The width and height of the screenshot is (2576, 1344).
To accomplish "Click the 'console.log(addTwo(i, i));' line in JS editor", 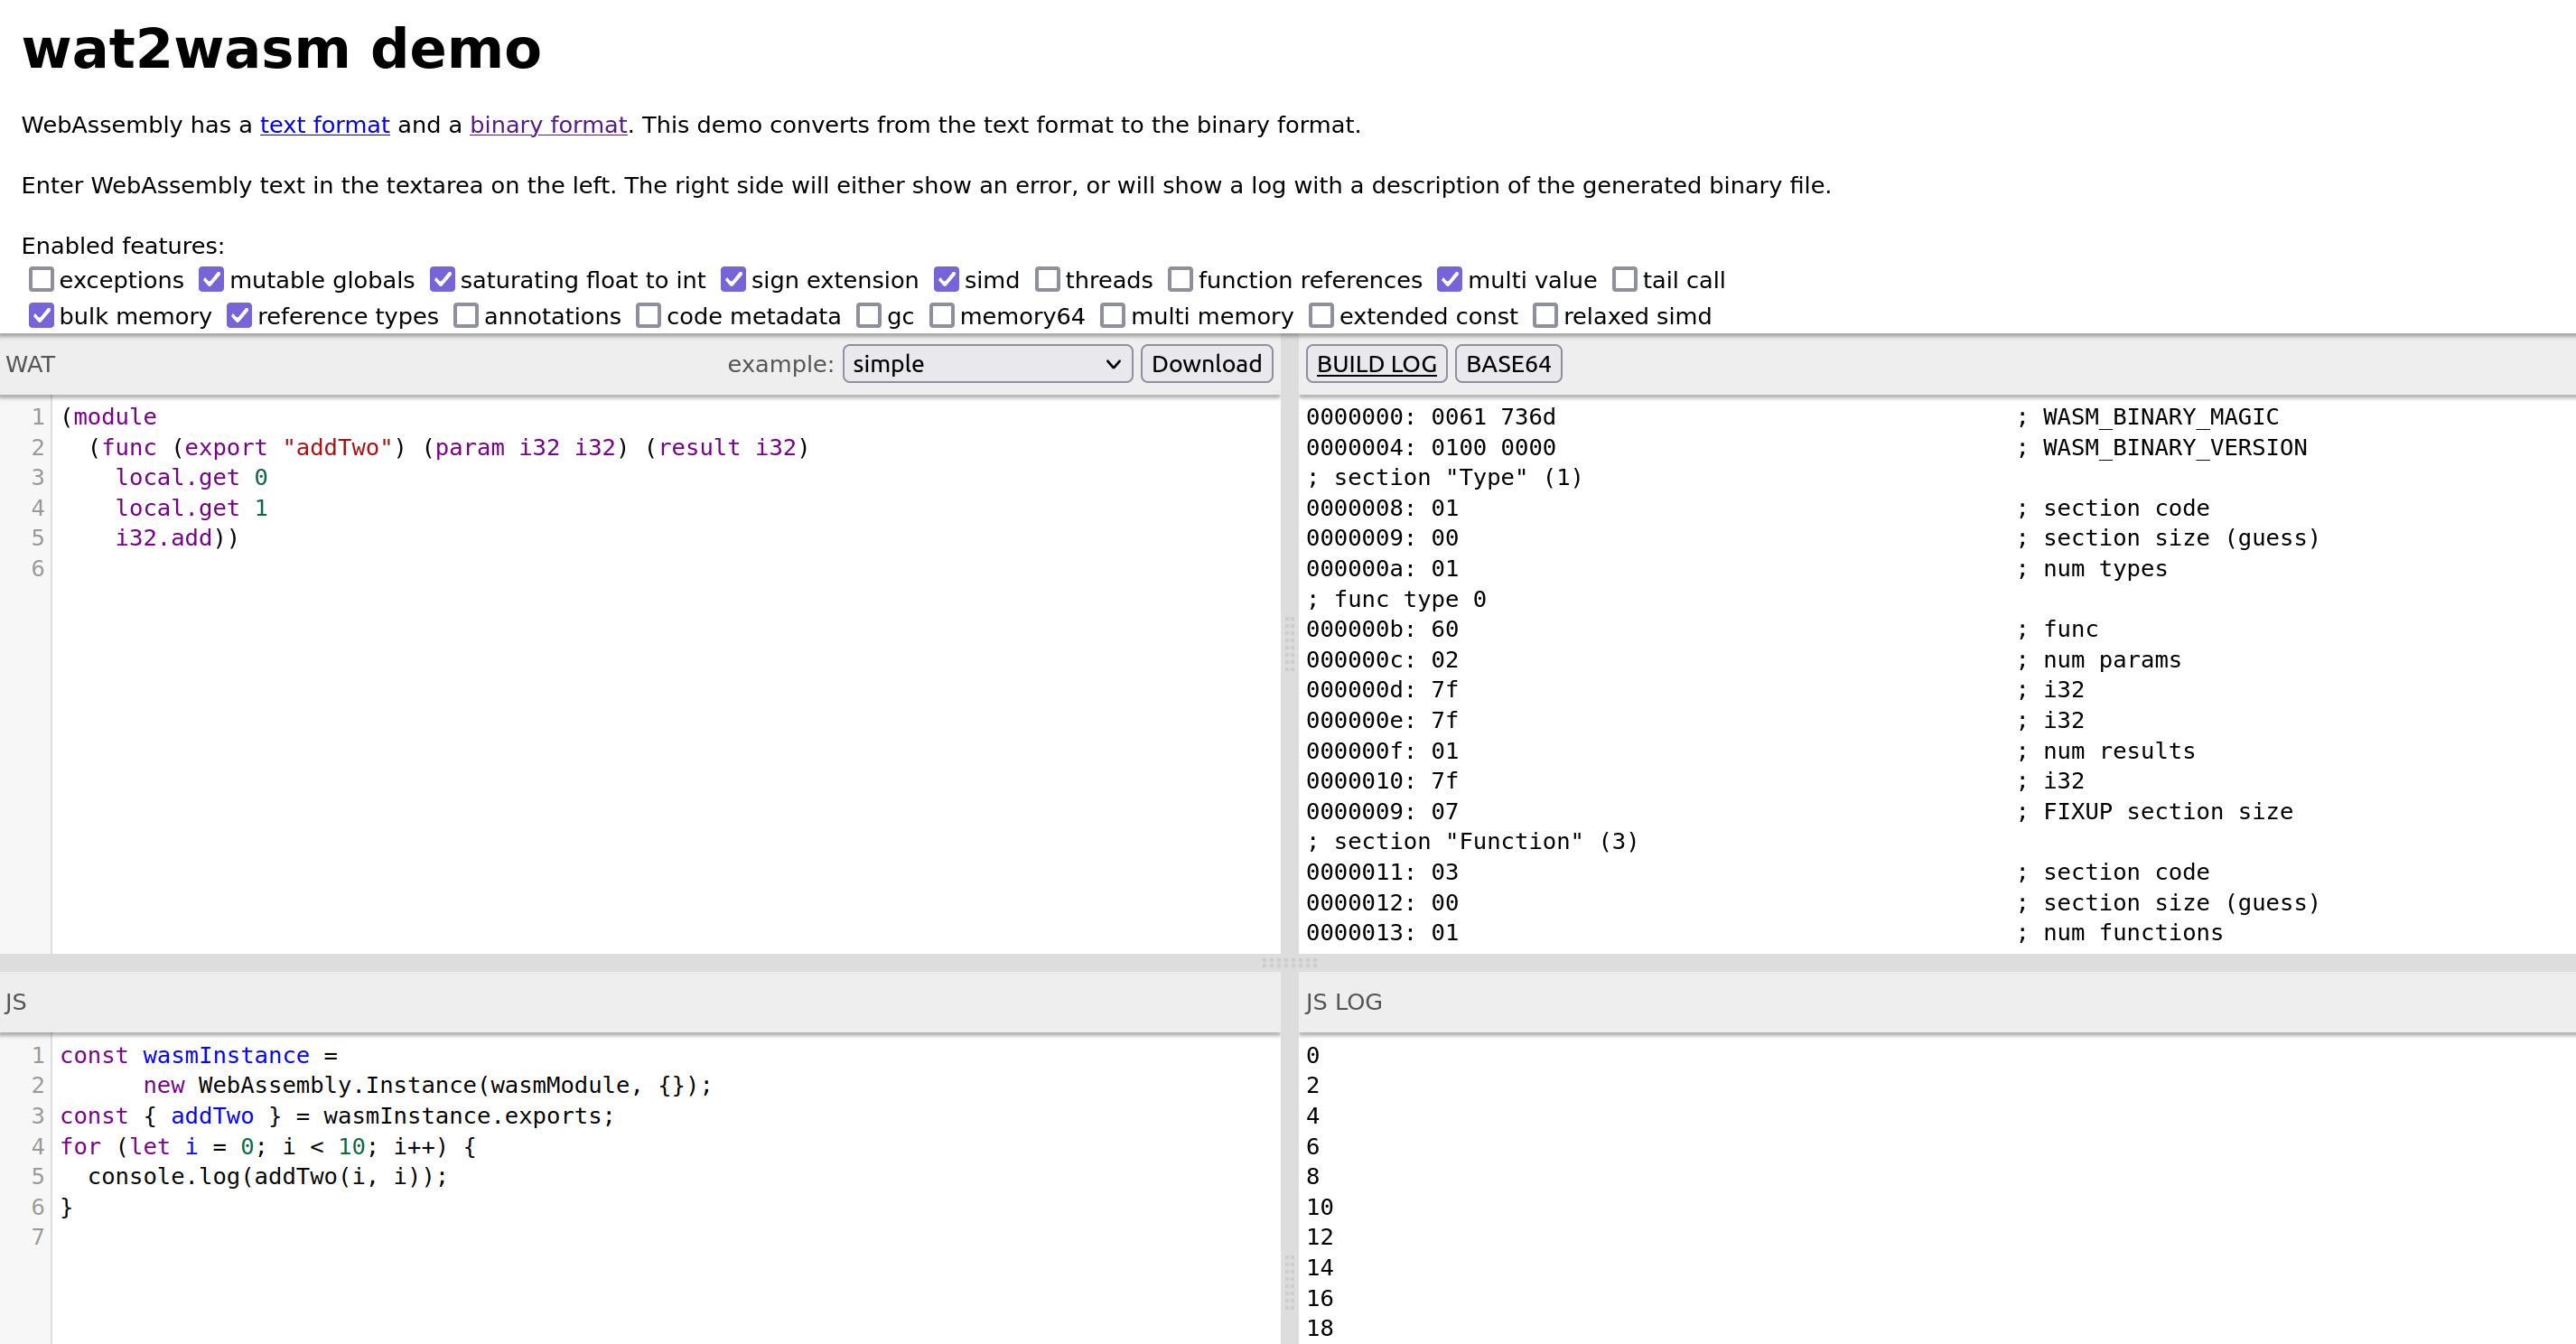I will coord(267,1177).
